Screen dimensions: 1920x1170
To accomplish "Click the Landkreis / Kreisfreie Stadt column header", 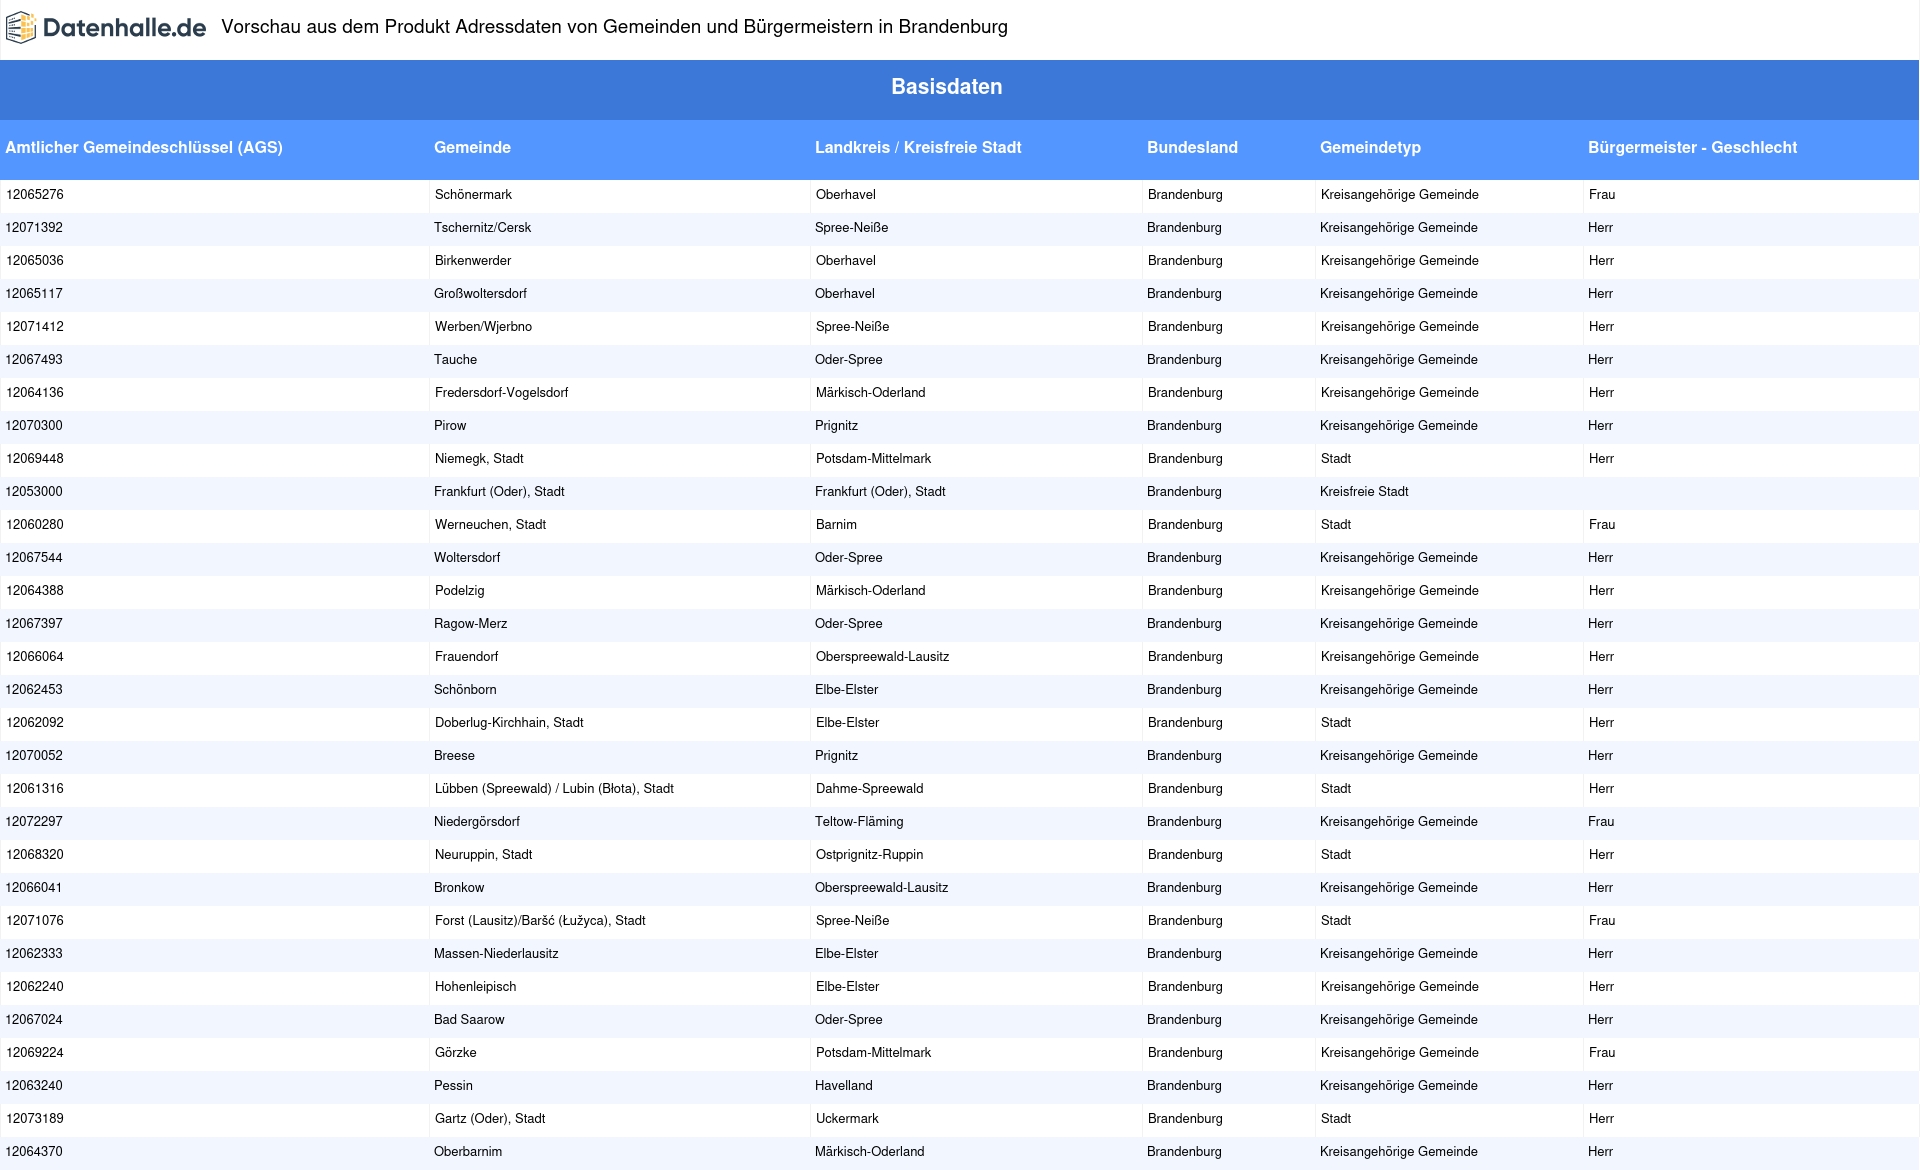I will (x=976, y=148).
